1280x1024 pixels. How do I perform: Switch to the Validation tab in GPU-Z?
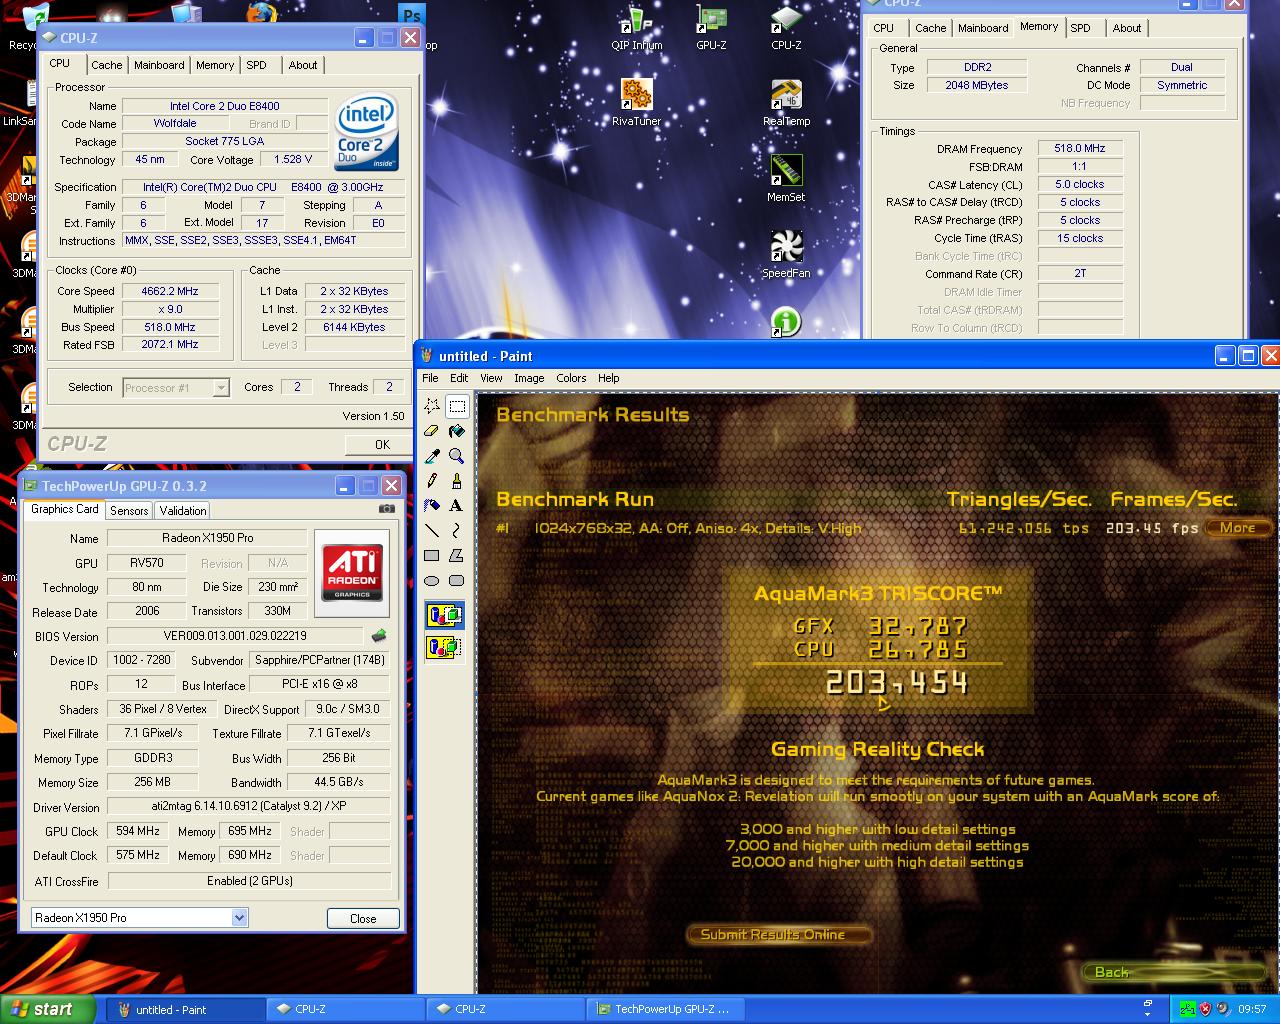(x=183, y=510)
